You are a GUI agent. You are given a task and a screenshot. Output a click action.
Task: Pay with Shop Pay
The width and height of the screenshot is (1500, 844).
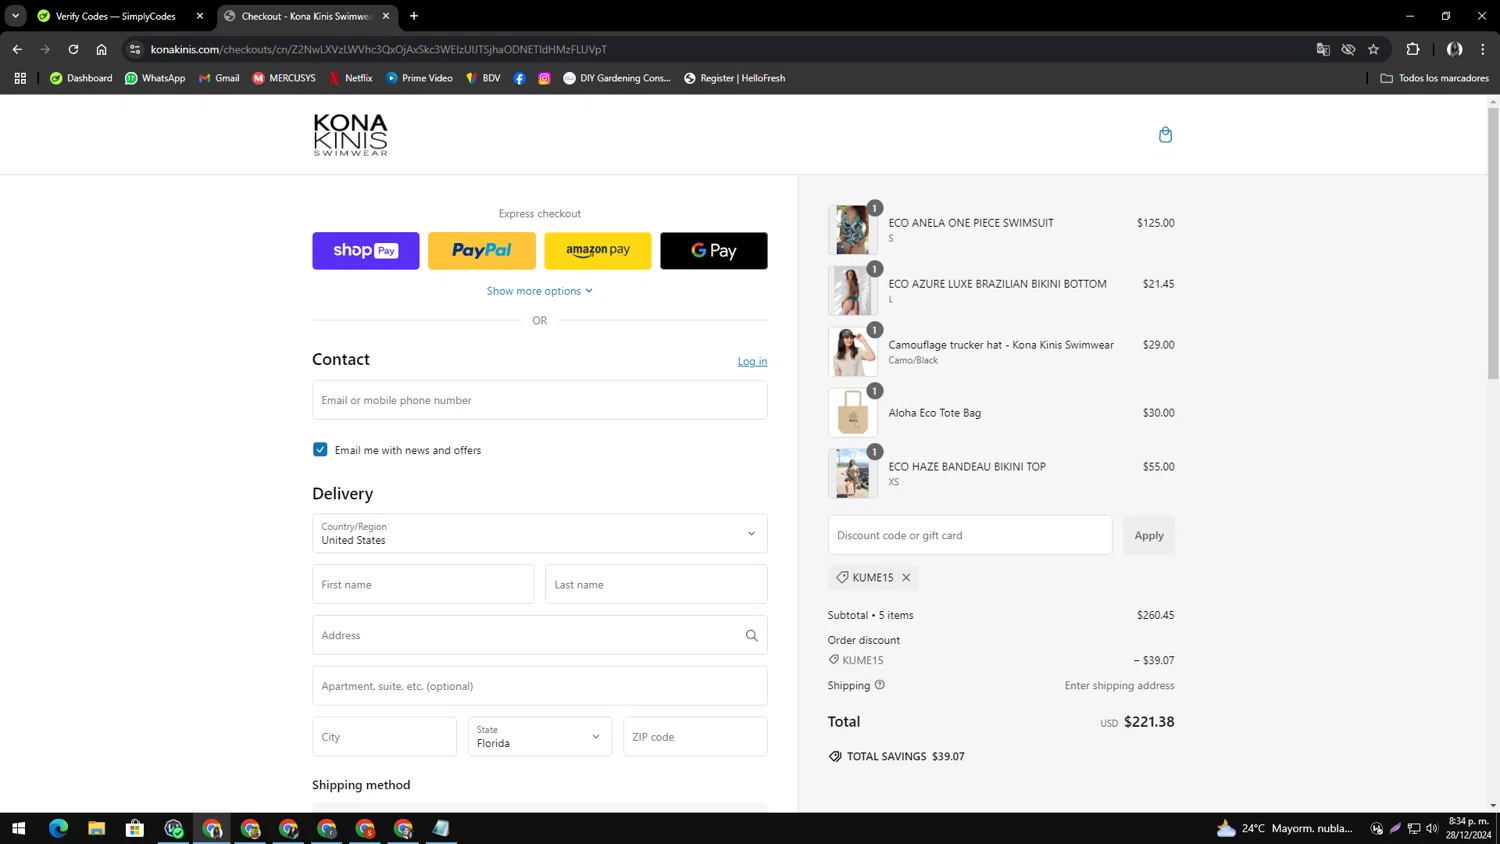(366, 251)
